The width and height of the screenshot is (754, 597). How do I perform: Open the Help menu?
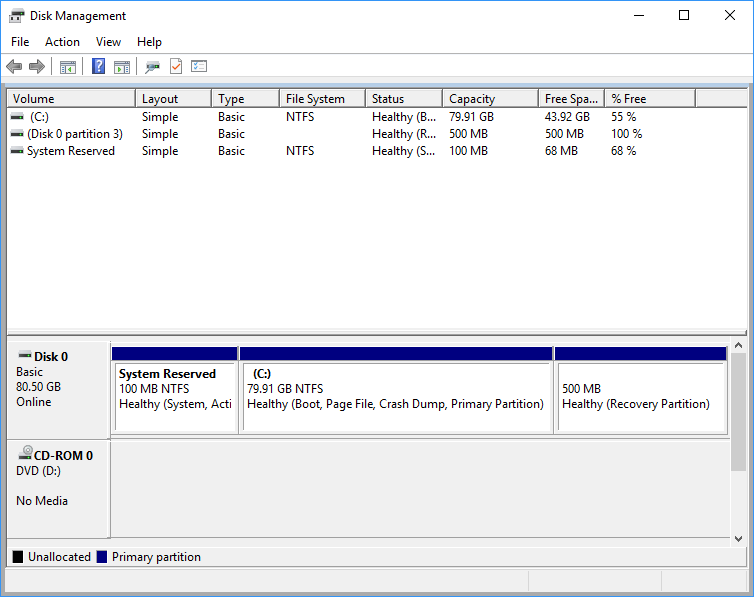coord(149,42)
